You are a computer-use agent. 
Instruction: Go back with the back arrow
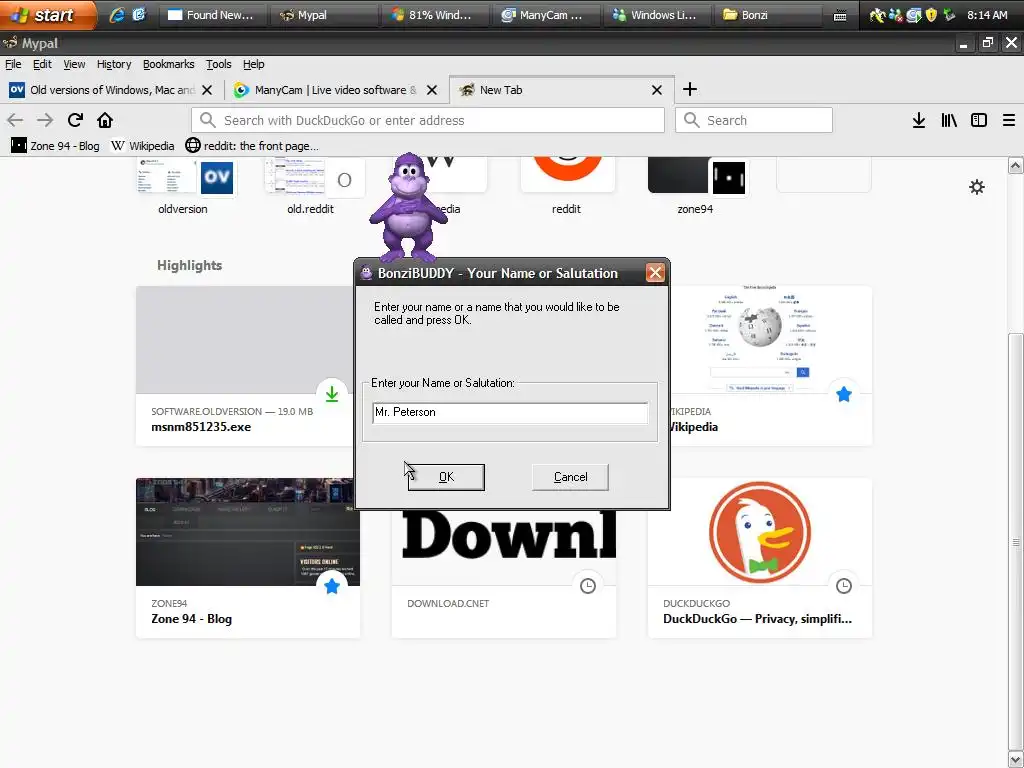tap(15, 120)
